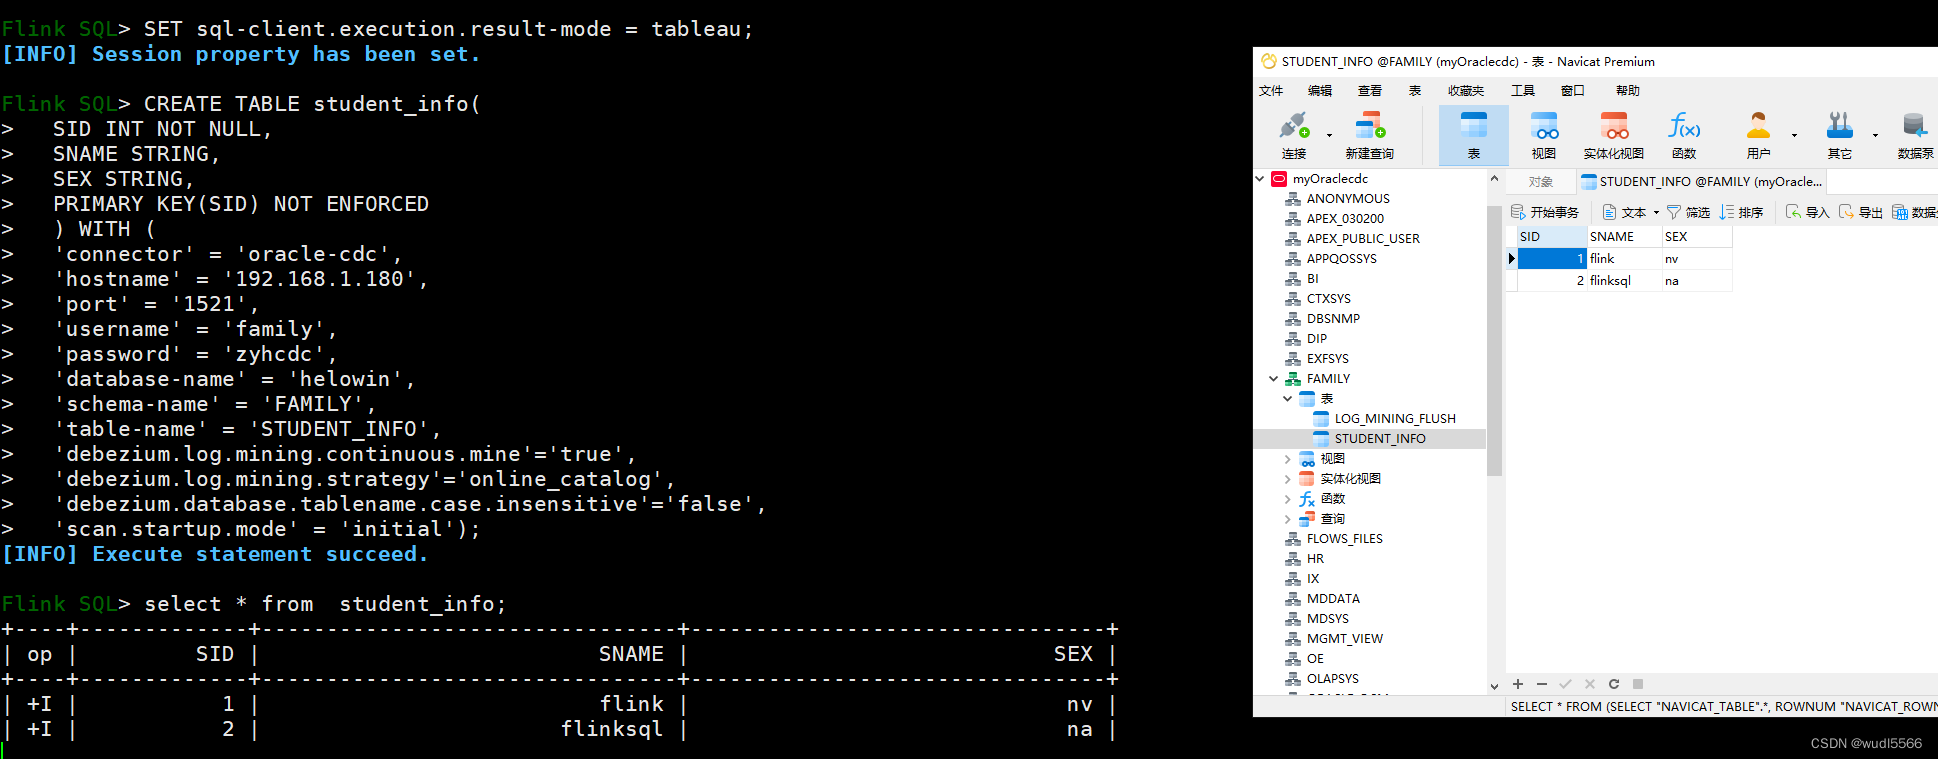Viewport: 1938px width, 759px height.
Task: Click the 排序 sort button
Action: pyautogui.click(x=1741, y=212)
